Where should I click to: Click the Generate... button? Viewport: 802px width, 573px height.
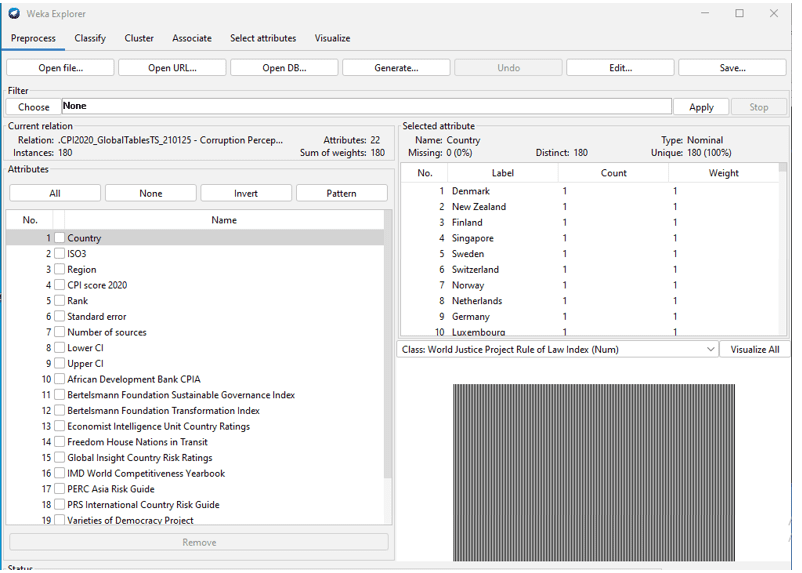(x=396, y=68)
